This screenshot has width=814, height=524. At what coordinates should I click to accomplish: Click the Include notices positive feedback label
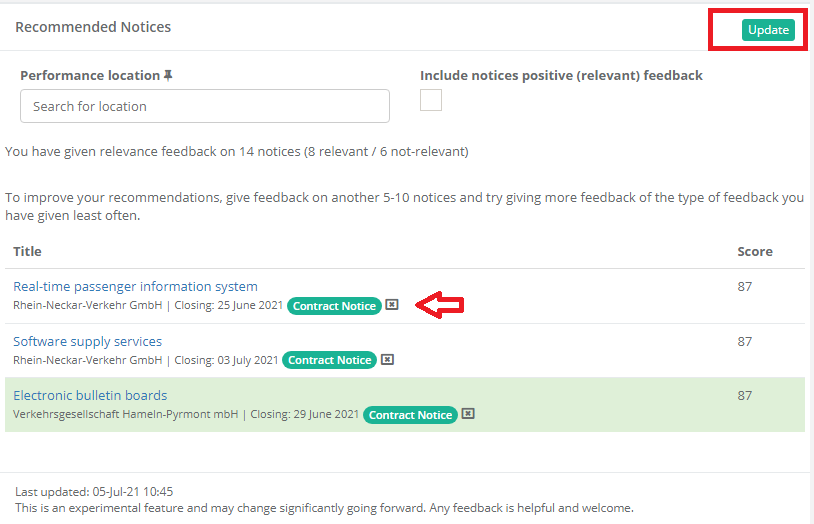(x=561, y=76)
